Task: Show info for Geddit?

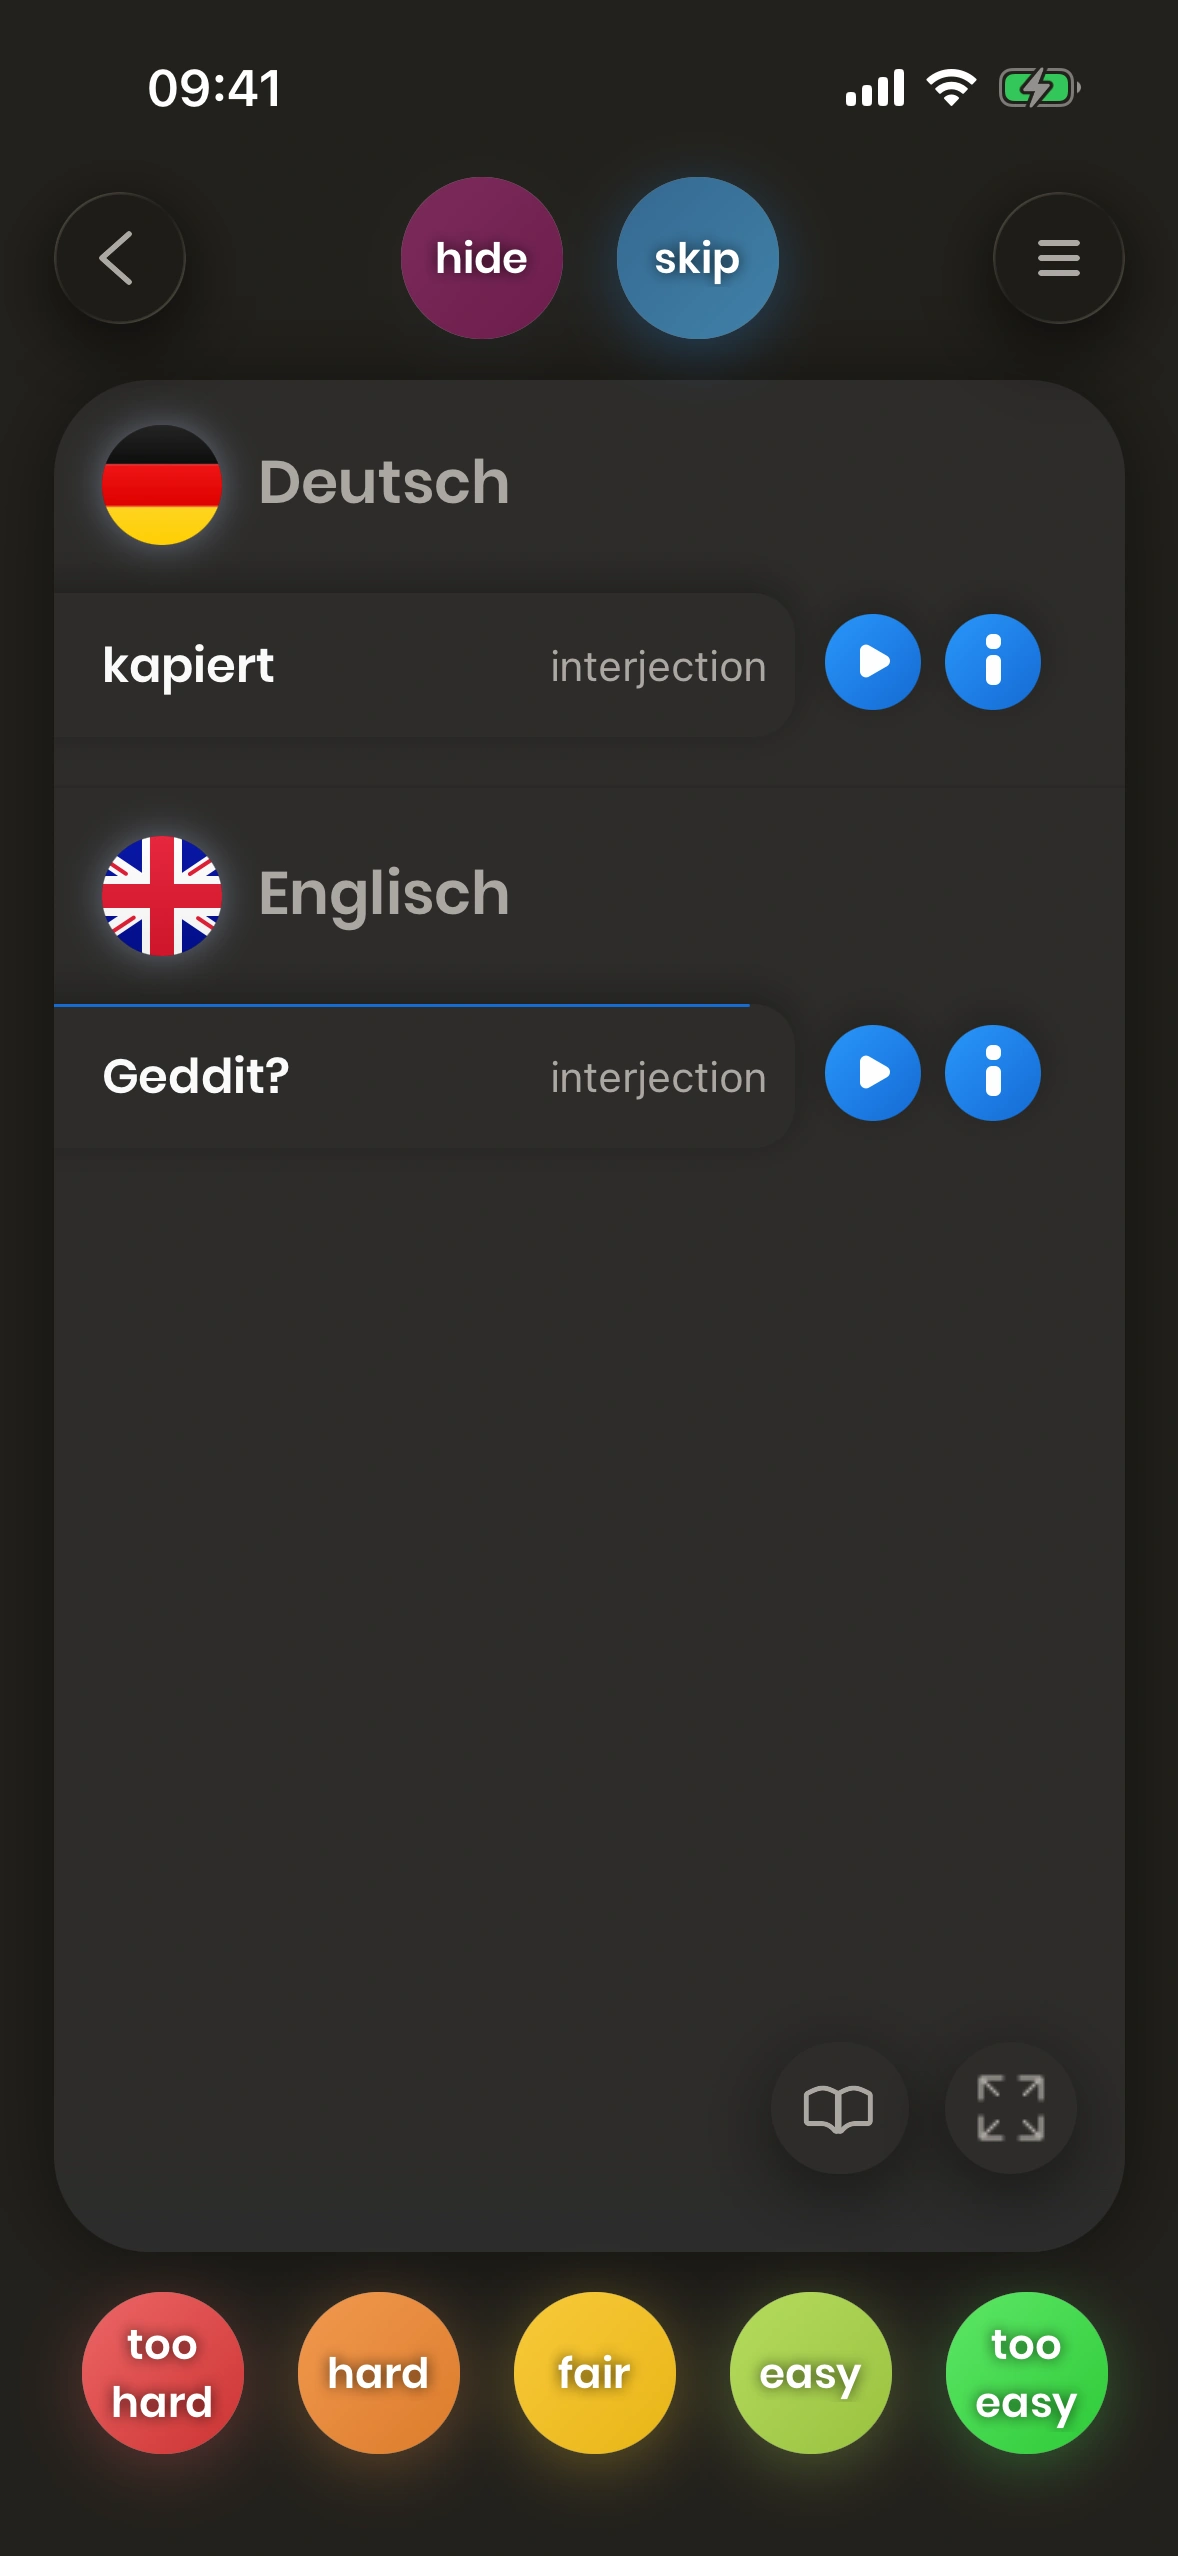Action: coord(992,1073)
